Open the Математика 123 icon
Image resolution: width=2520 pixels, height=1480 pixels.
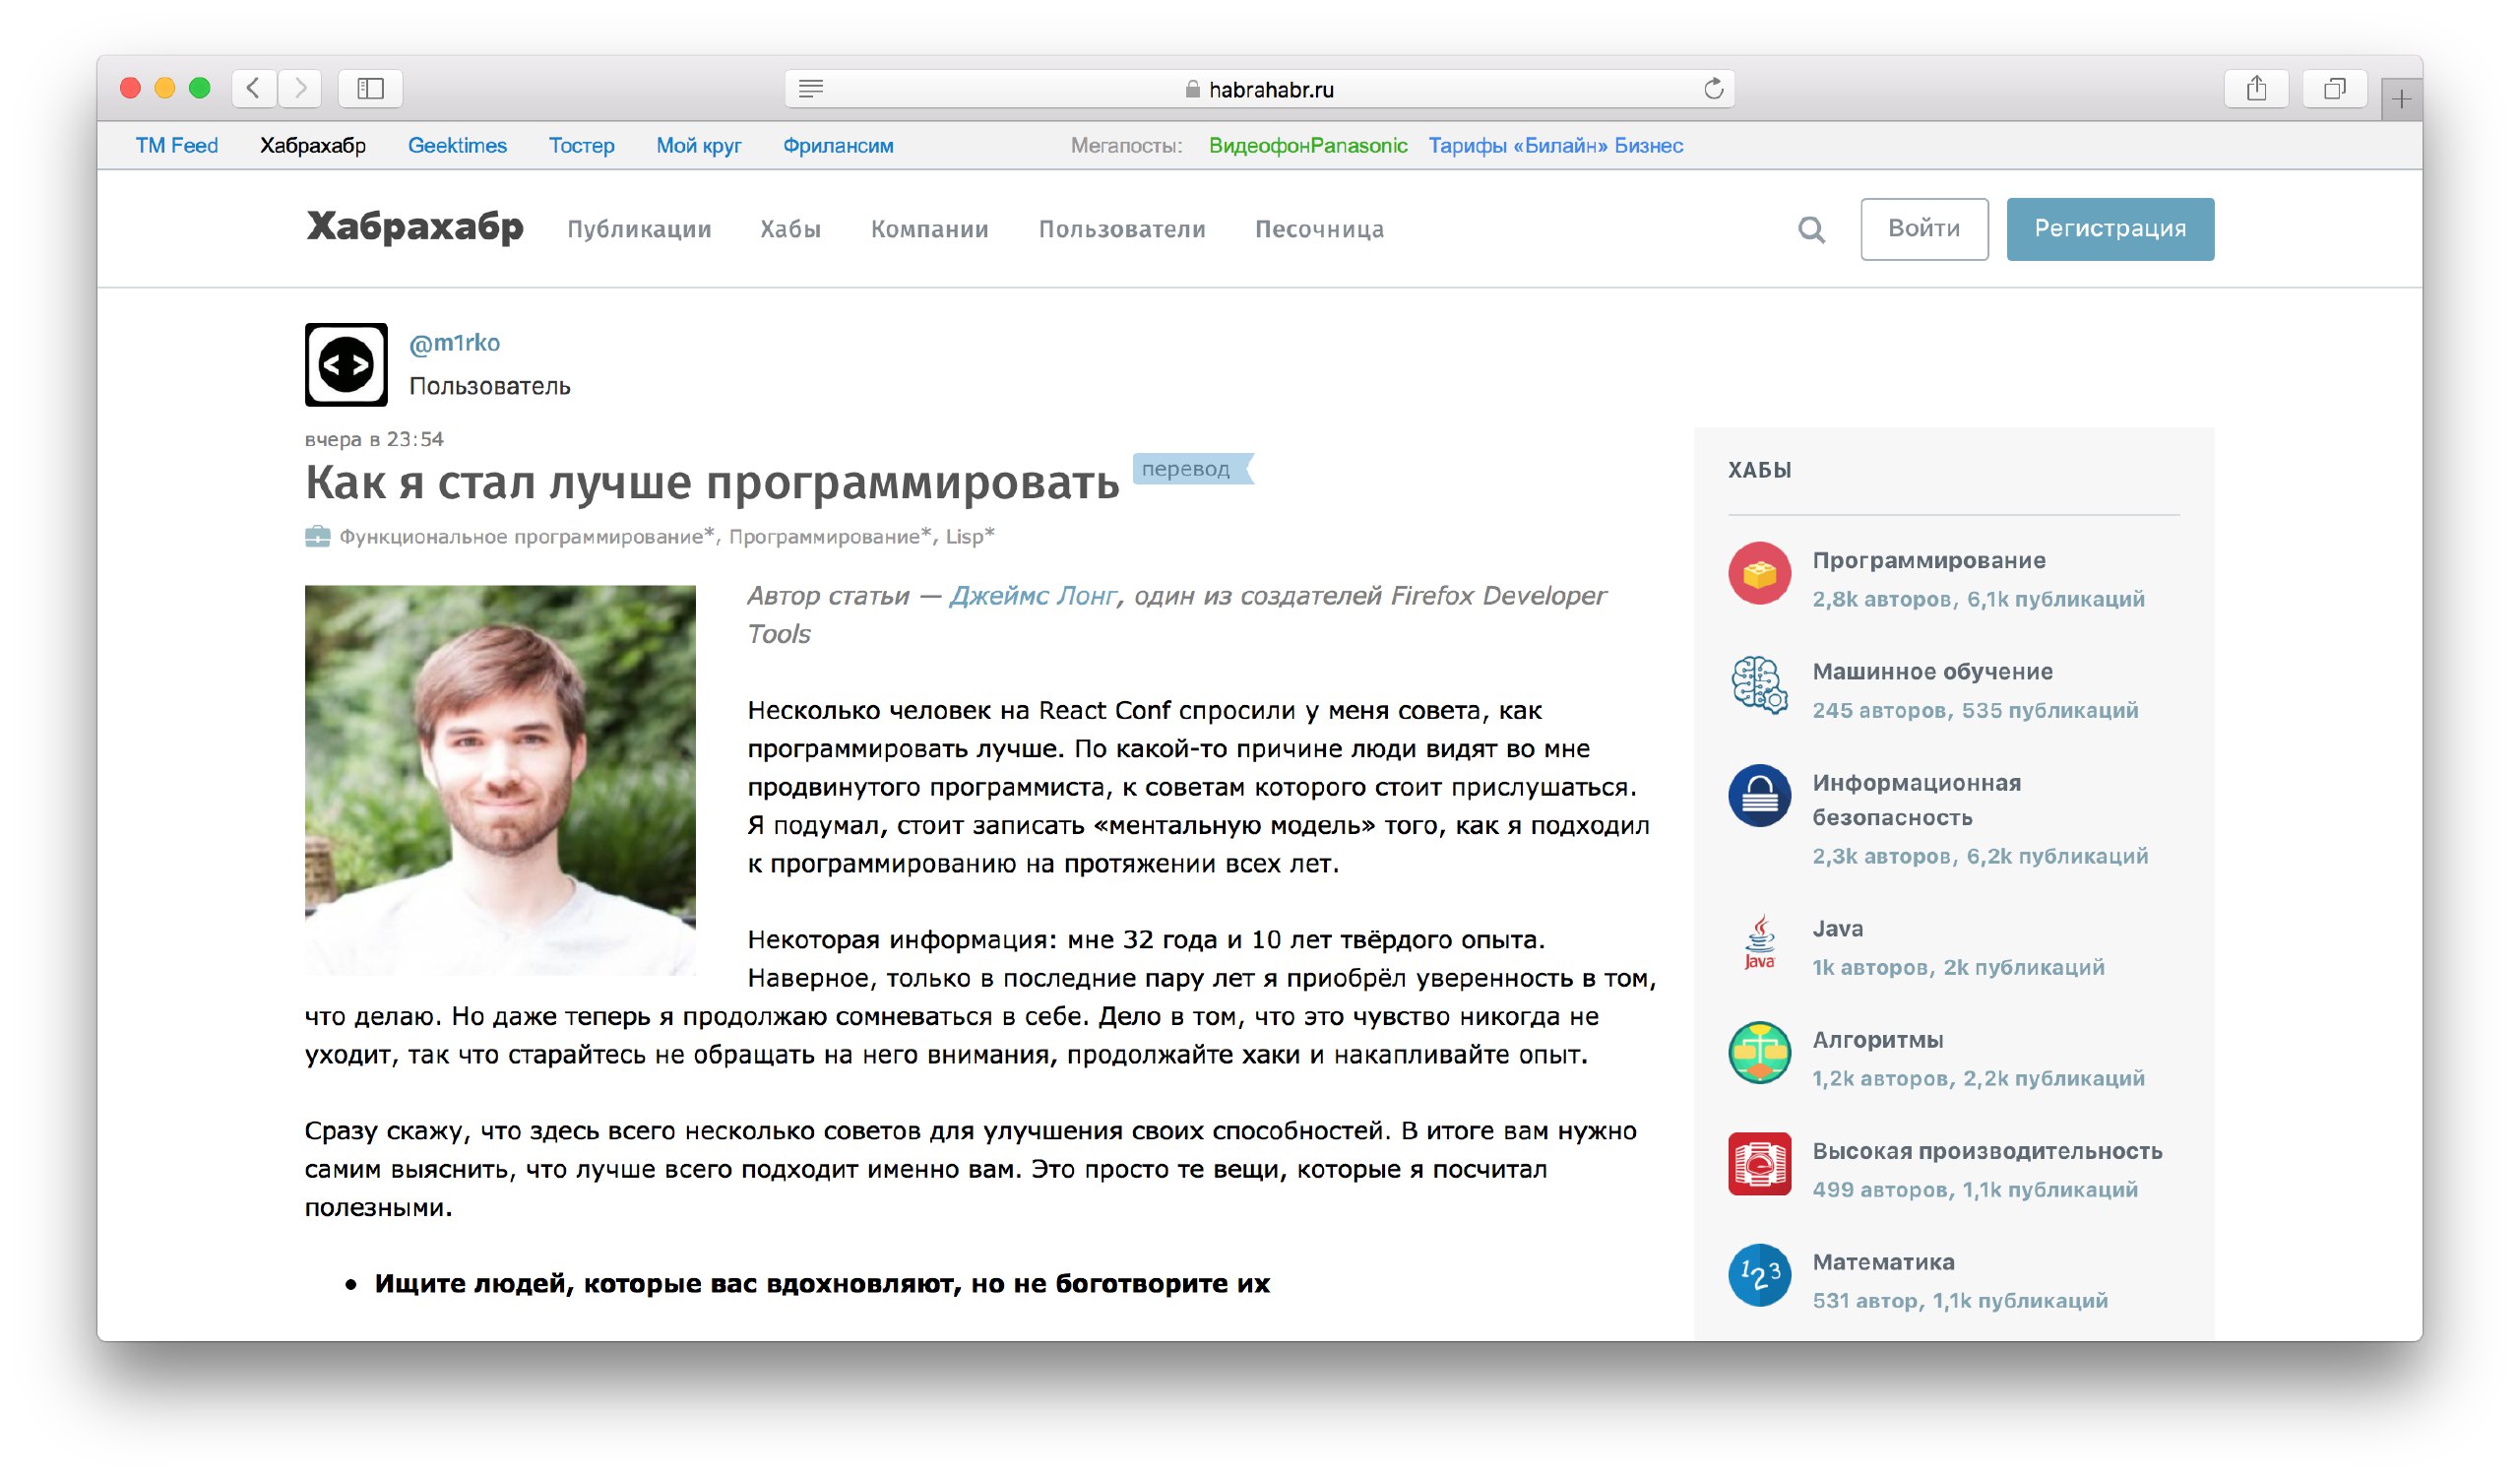pyautogui.click(x=1759, y=1274)
